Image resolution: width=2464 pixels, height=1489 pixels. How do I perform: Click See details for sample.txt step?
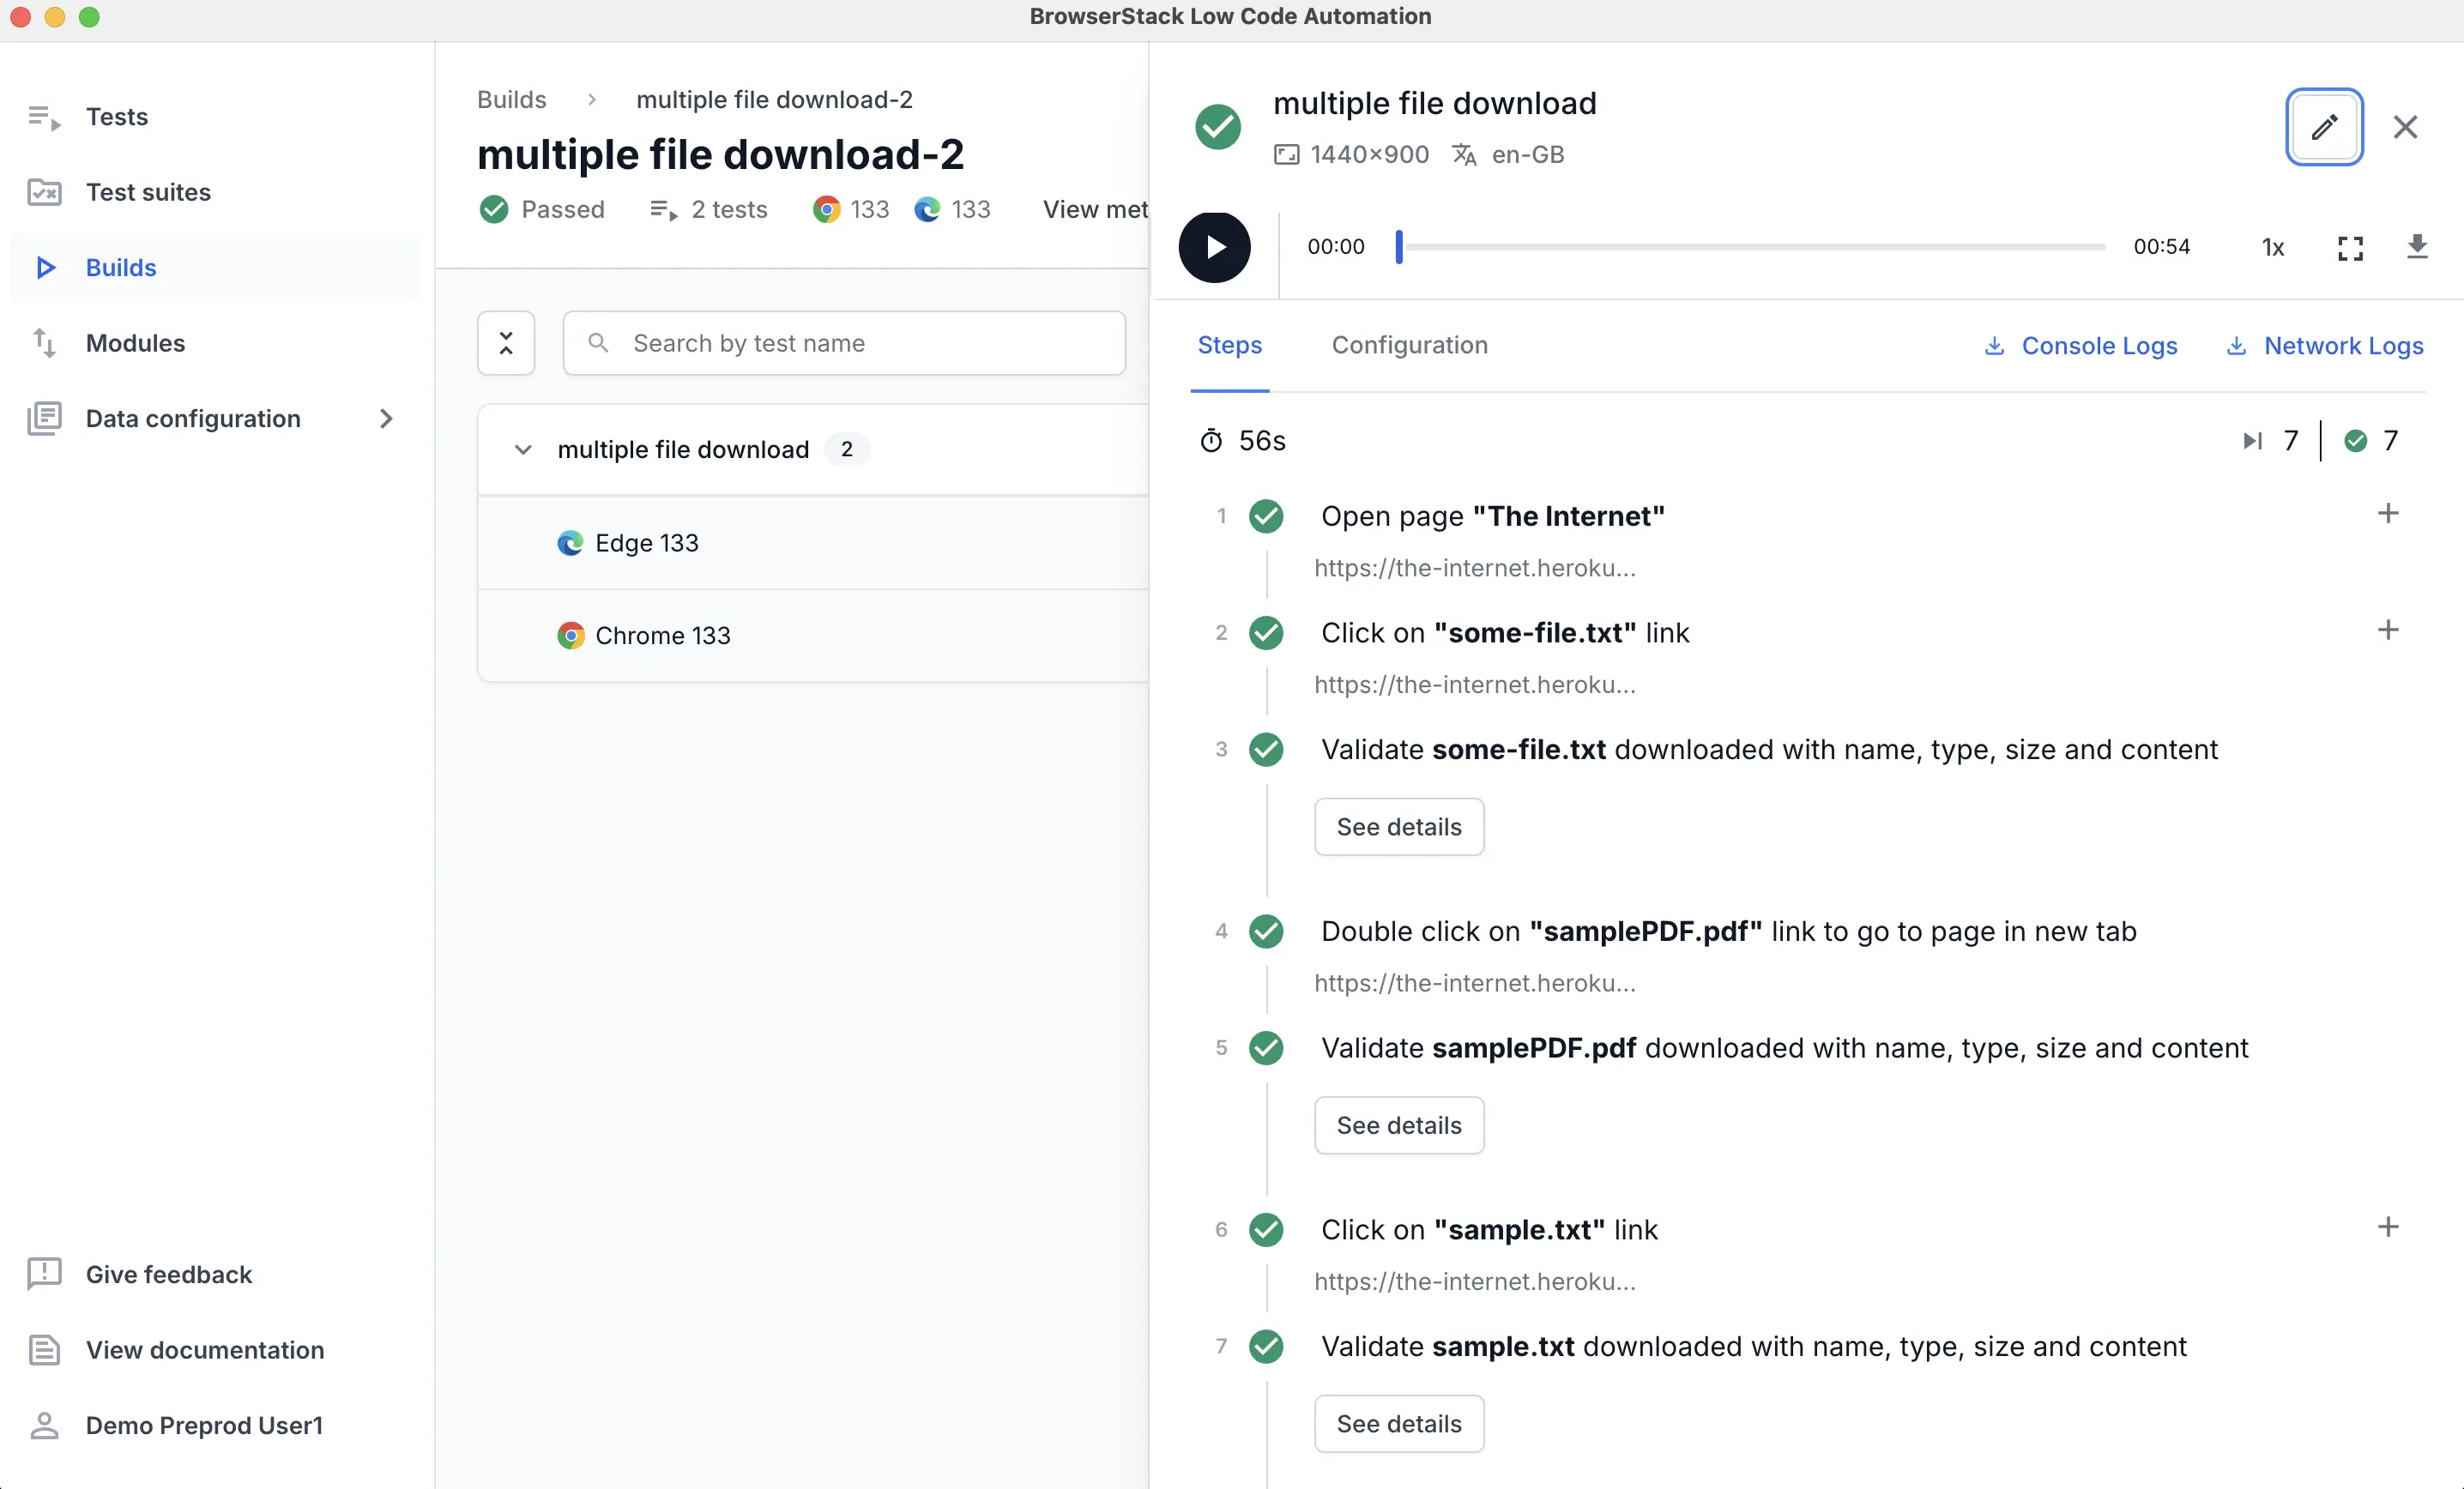tap(1399, 1424)
